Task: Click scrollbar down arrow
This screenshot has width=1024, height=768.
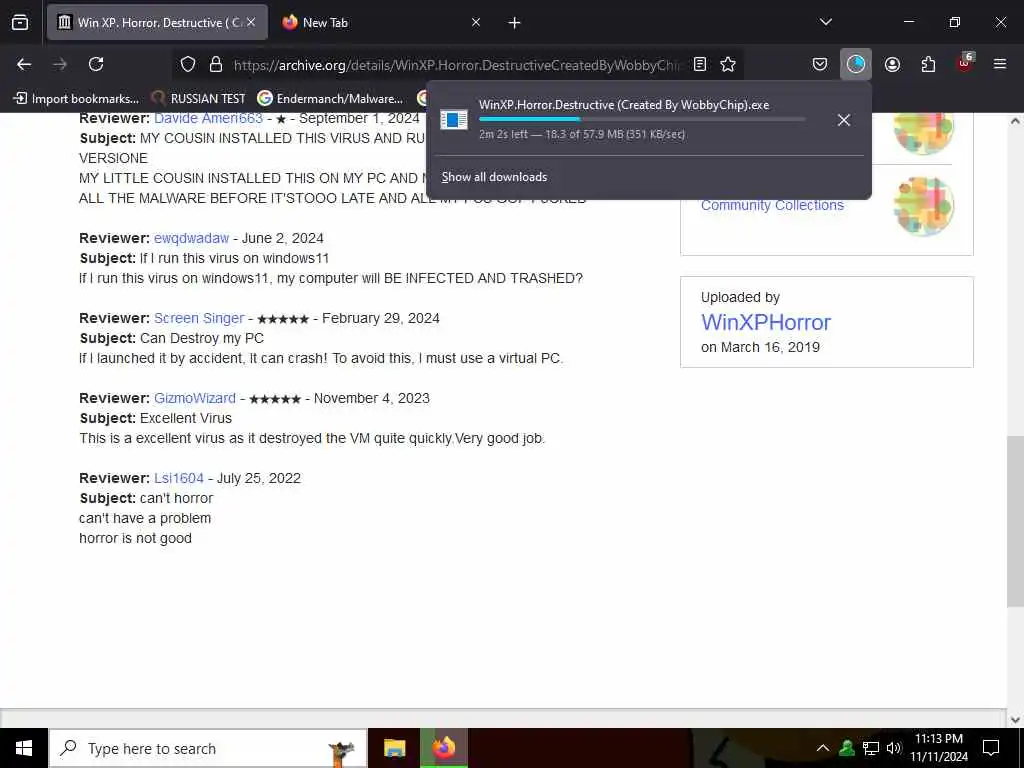Action: coord(1015,720)
